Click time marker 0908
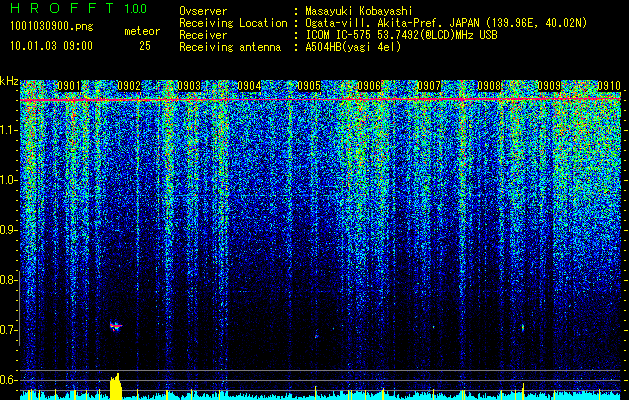 tap(489, 86)
